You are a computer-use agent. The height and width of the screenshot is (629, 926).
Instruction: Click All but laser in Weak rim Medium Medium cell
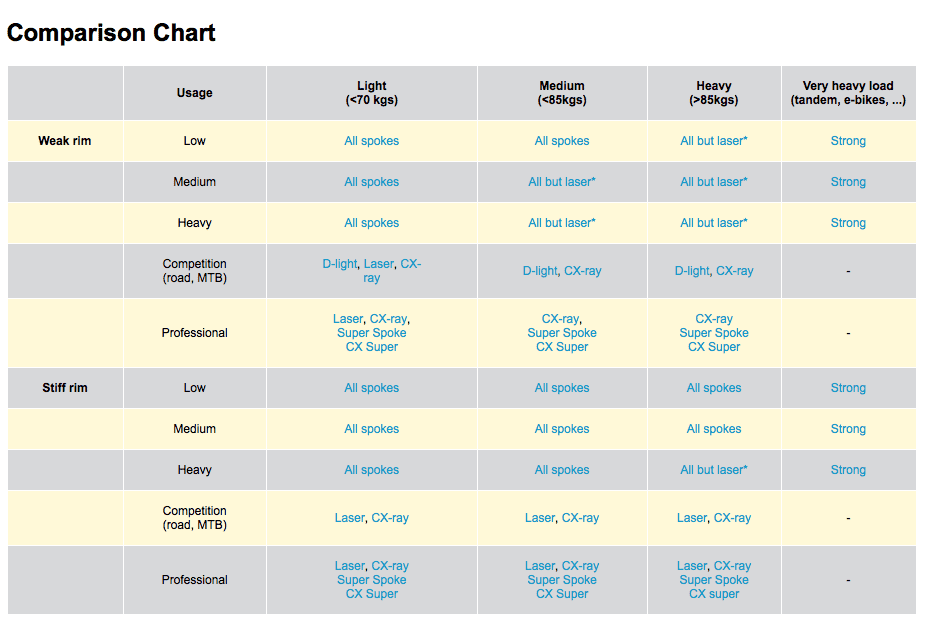coord(562,182)
